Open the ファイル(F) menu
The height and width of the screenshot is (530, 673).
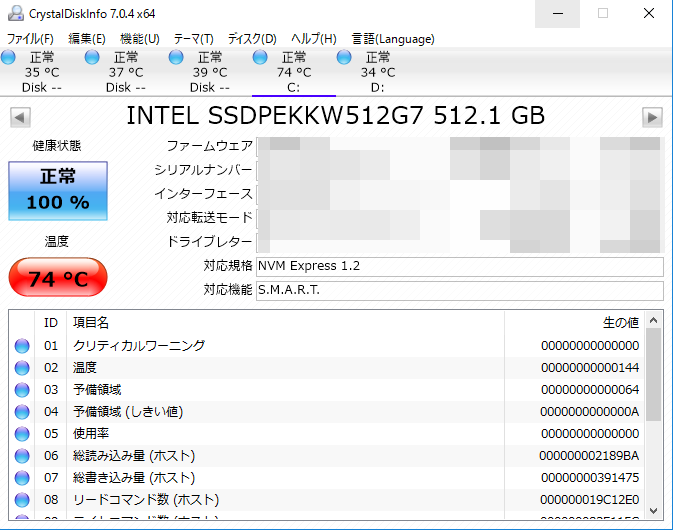[x=30, y=39]
